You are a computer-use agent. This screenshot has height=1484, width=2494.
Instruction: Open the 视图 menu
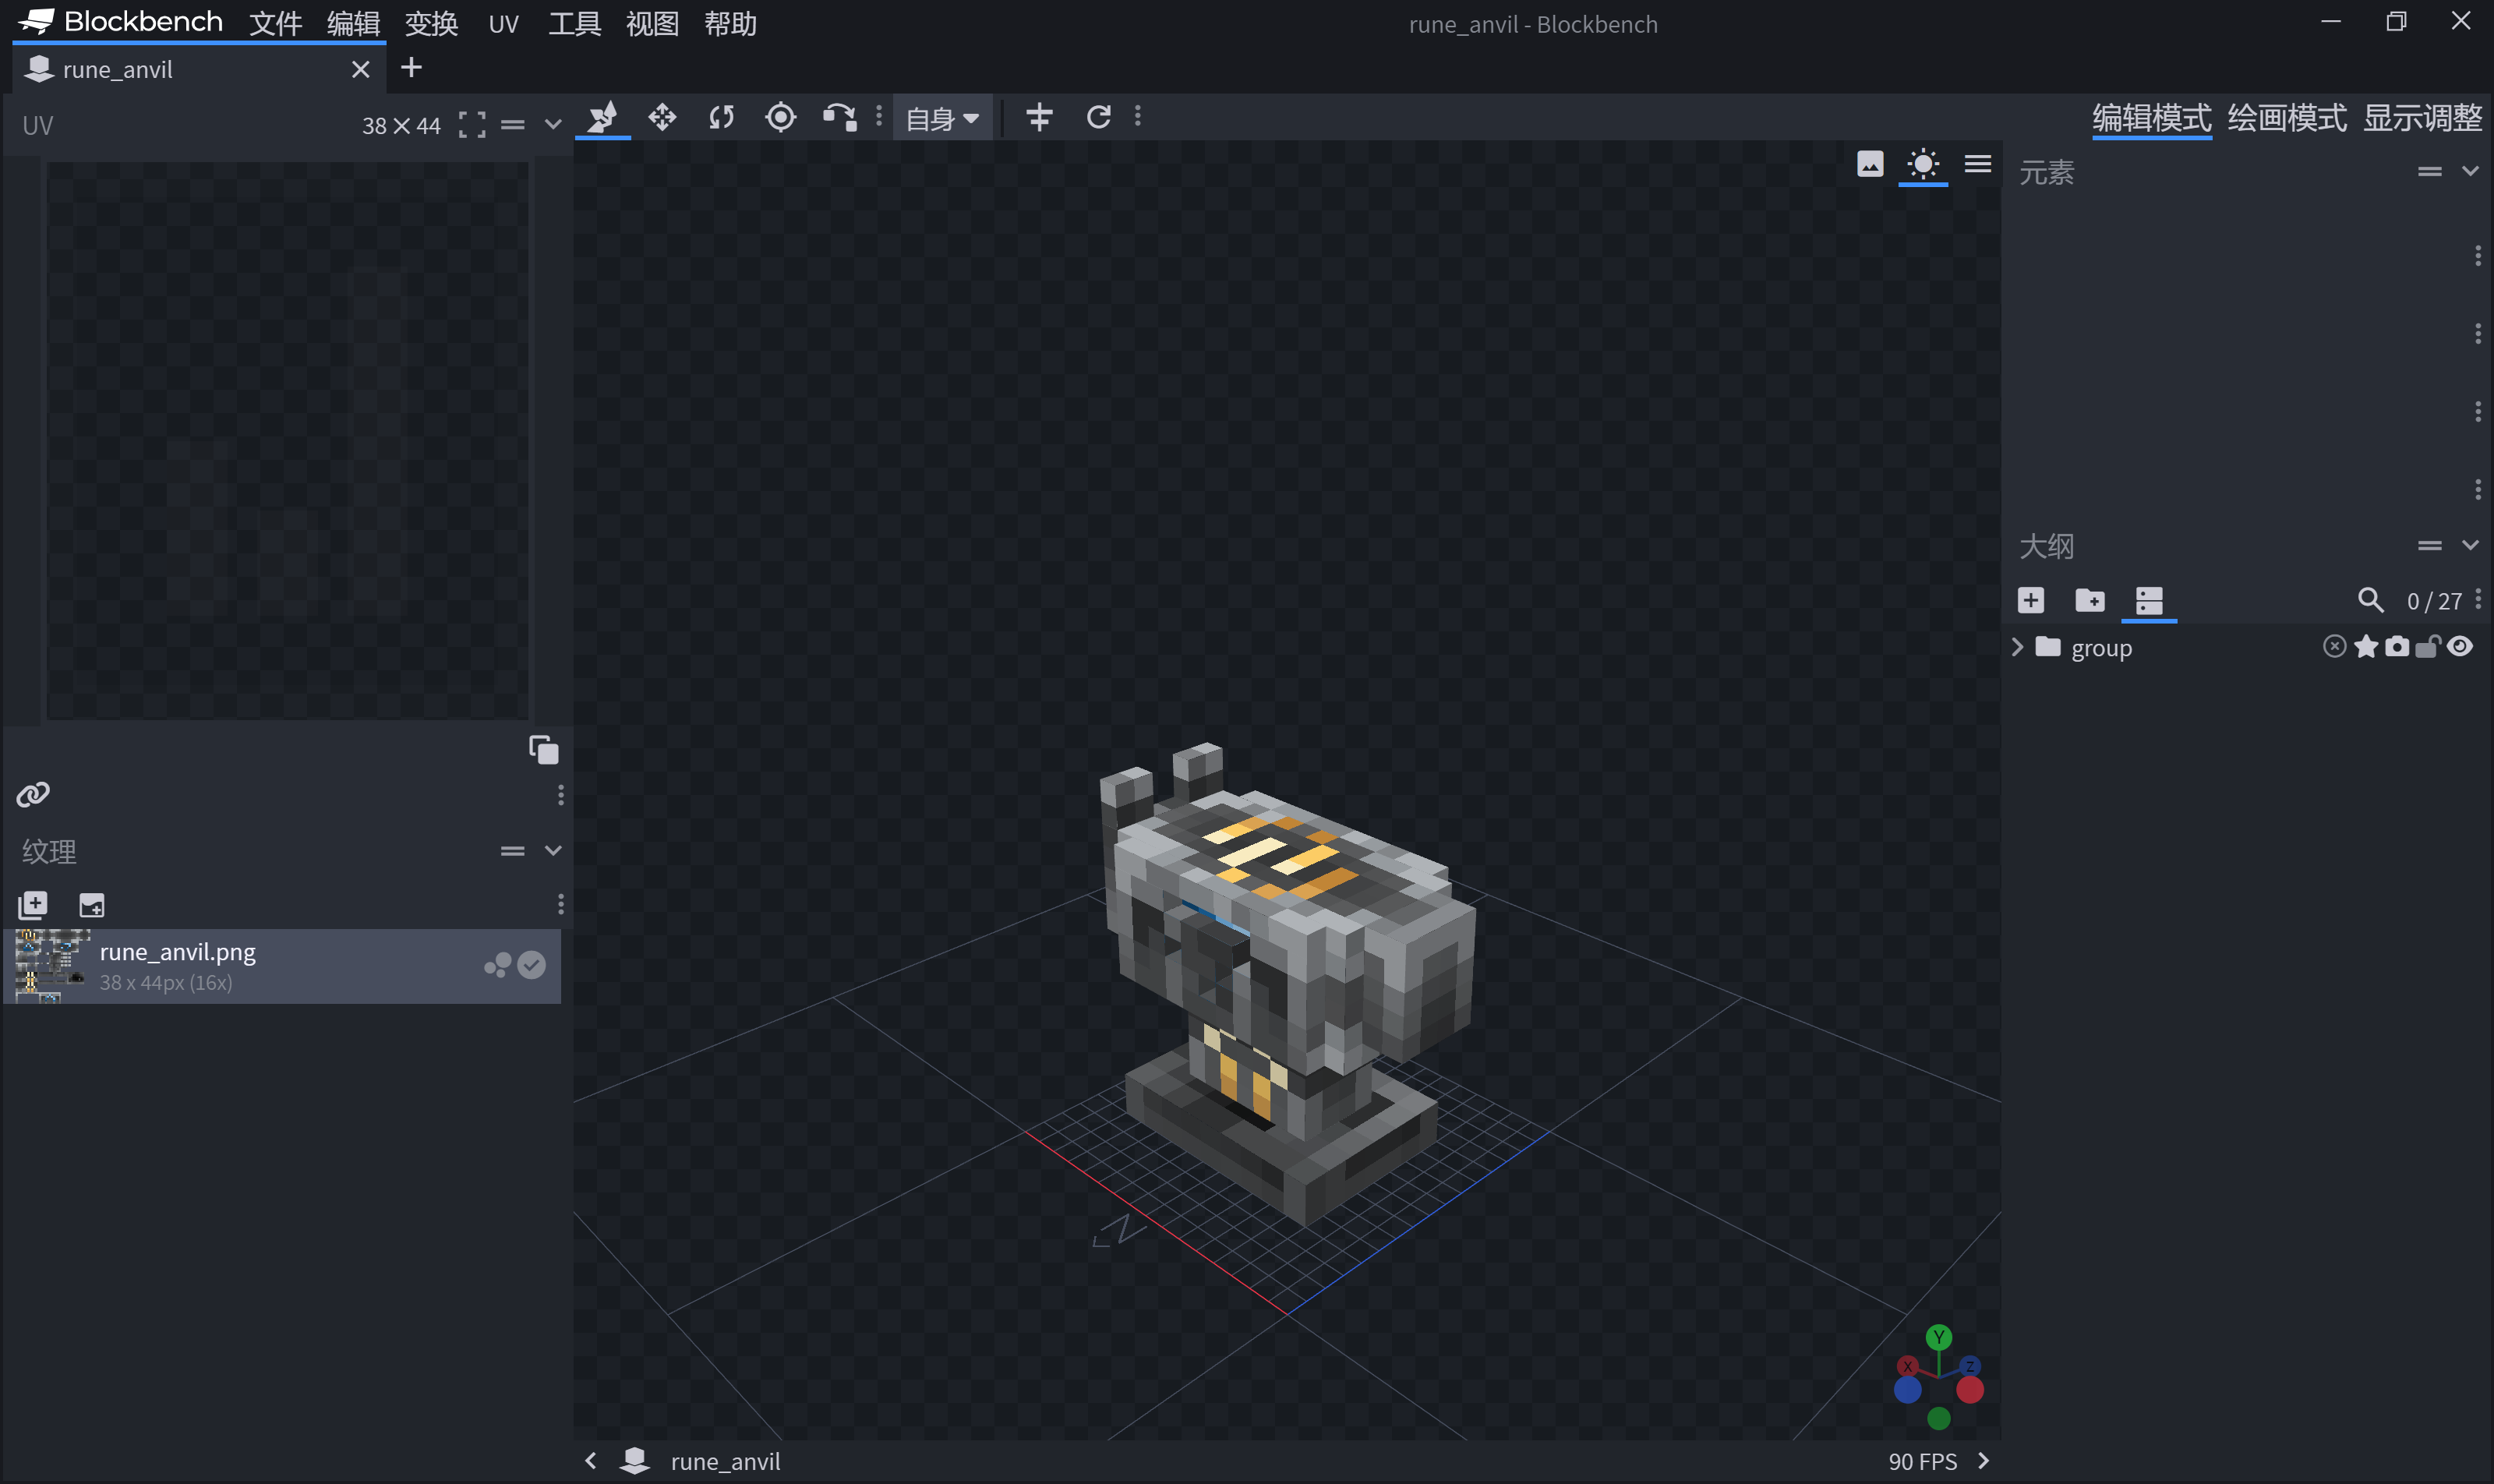(x=652, y=23)
